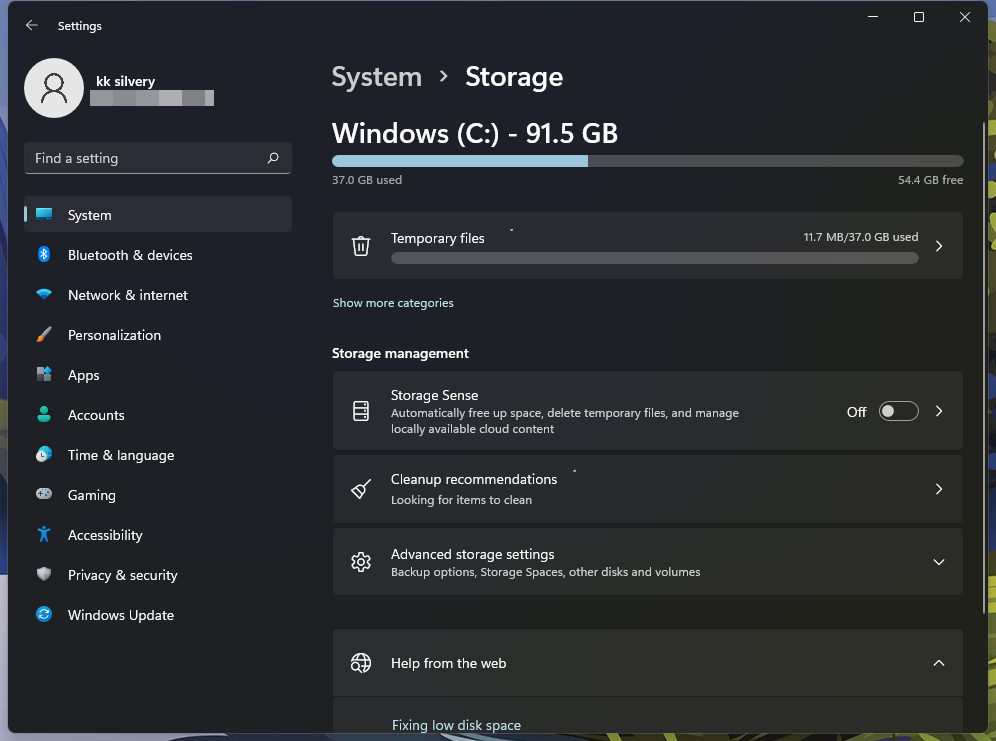Open the Storage Sense entry
The height and width of the screenshot is (741, 996).
click(647, 411)
